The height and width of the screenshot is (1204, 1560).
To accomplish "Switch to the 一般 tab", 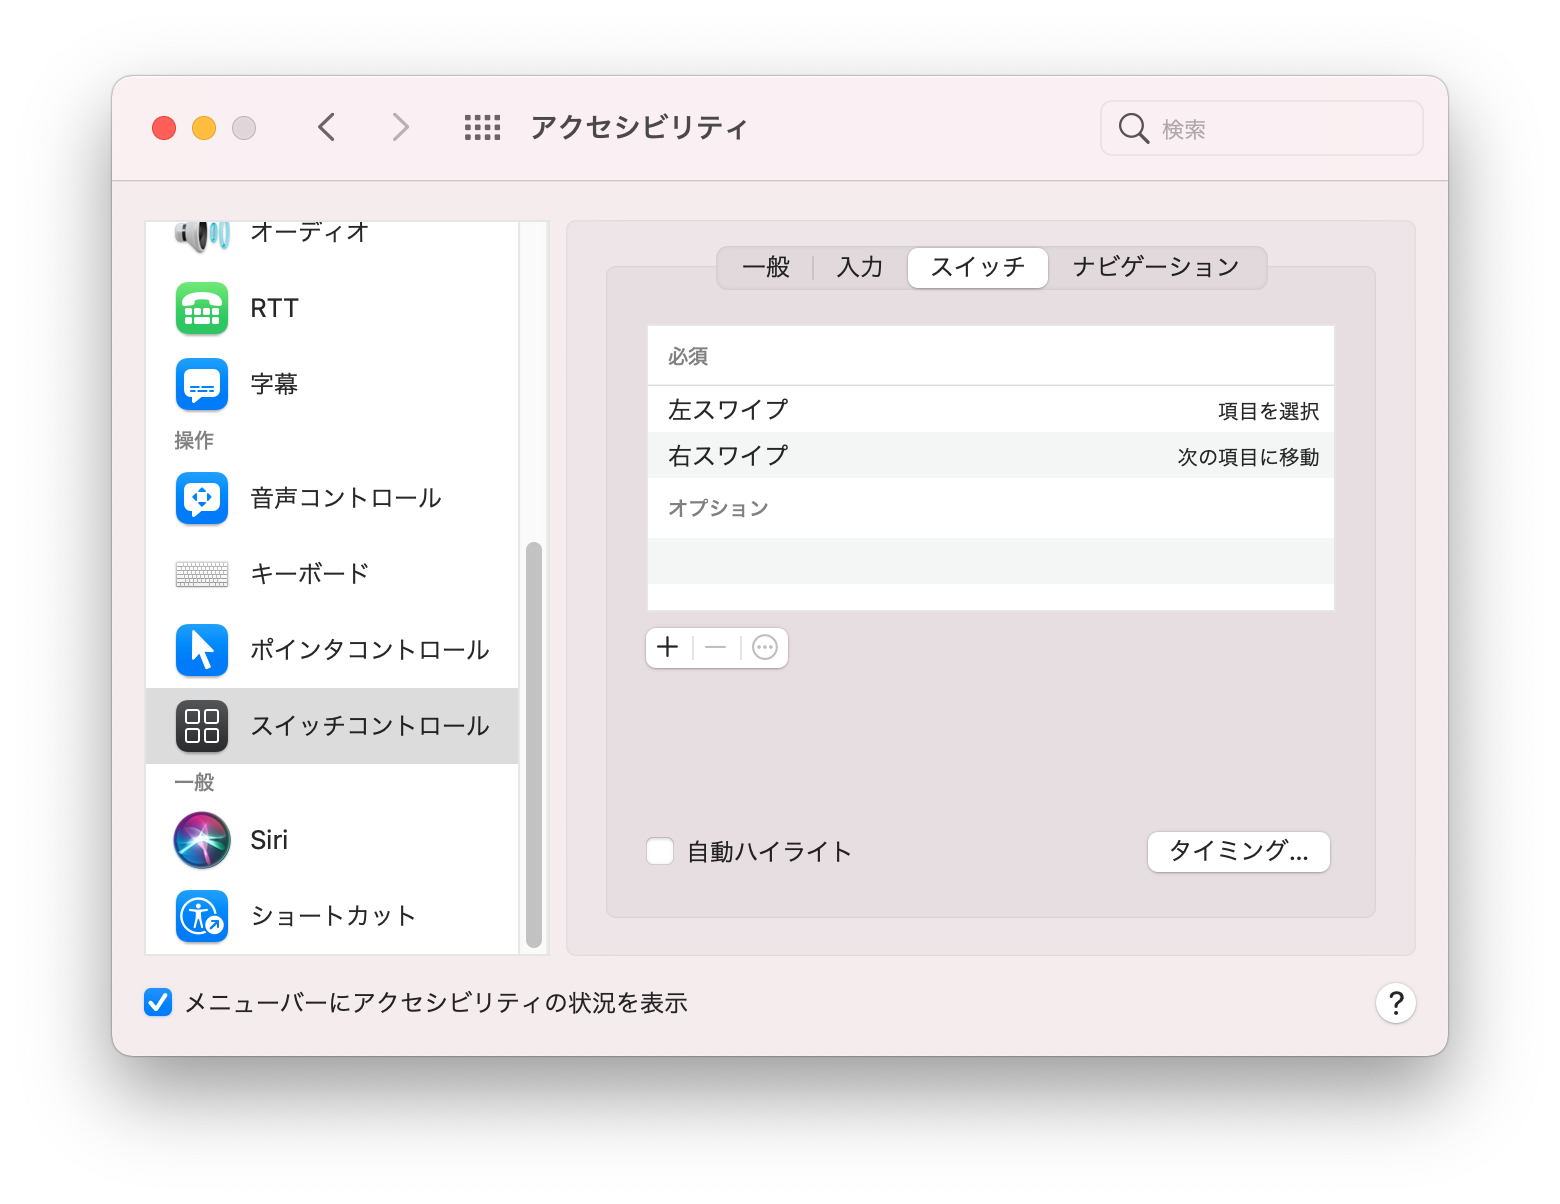I will [x=765, y=267].
